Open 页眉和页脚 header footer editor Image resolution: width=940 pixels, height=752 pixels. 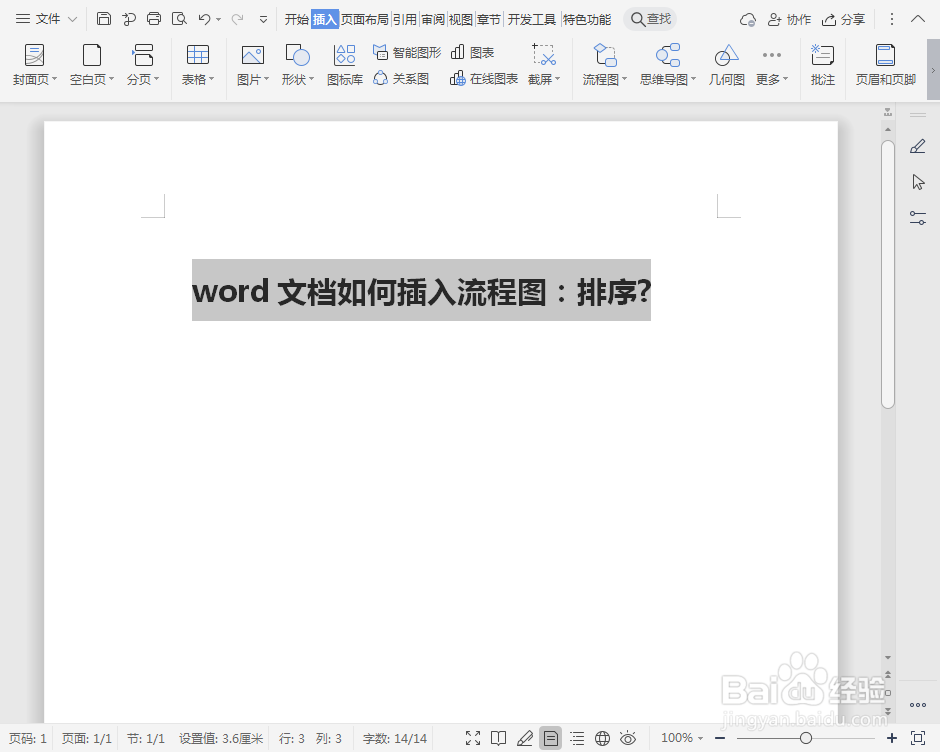tap(886, 65)
